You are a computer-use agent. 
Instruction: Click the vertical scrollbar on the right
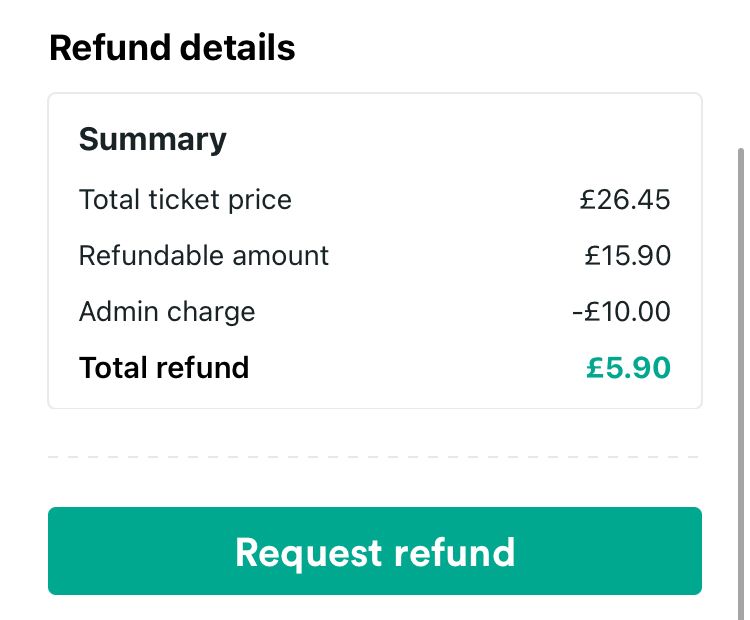pos(740,380)
